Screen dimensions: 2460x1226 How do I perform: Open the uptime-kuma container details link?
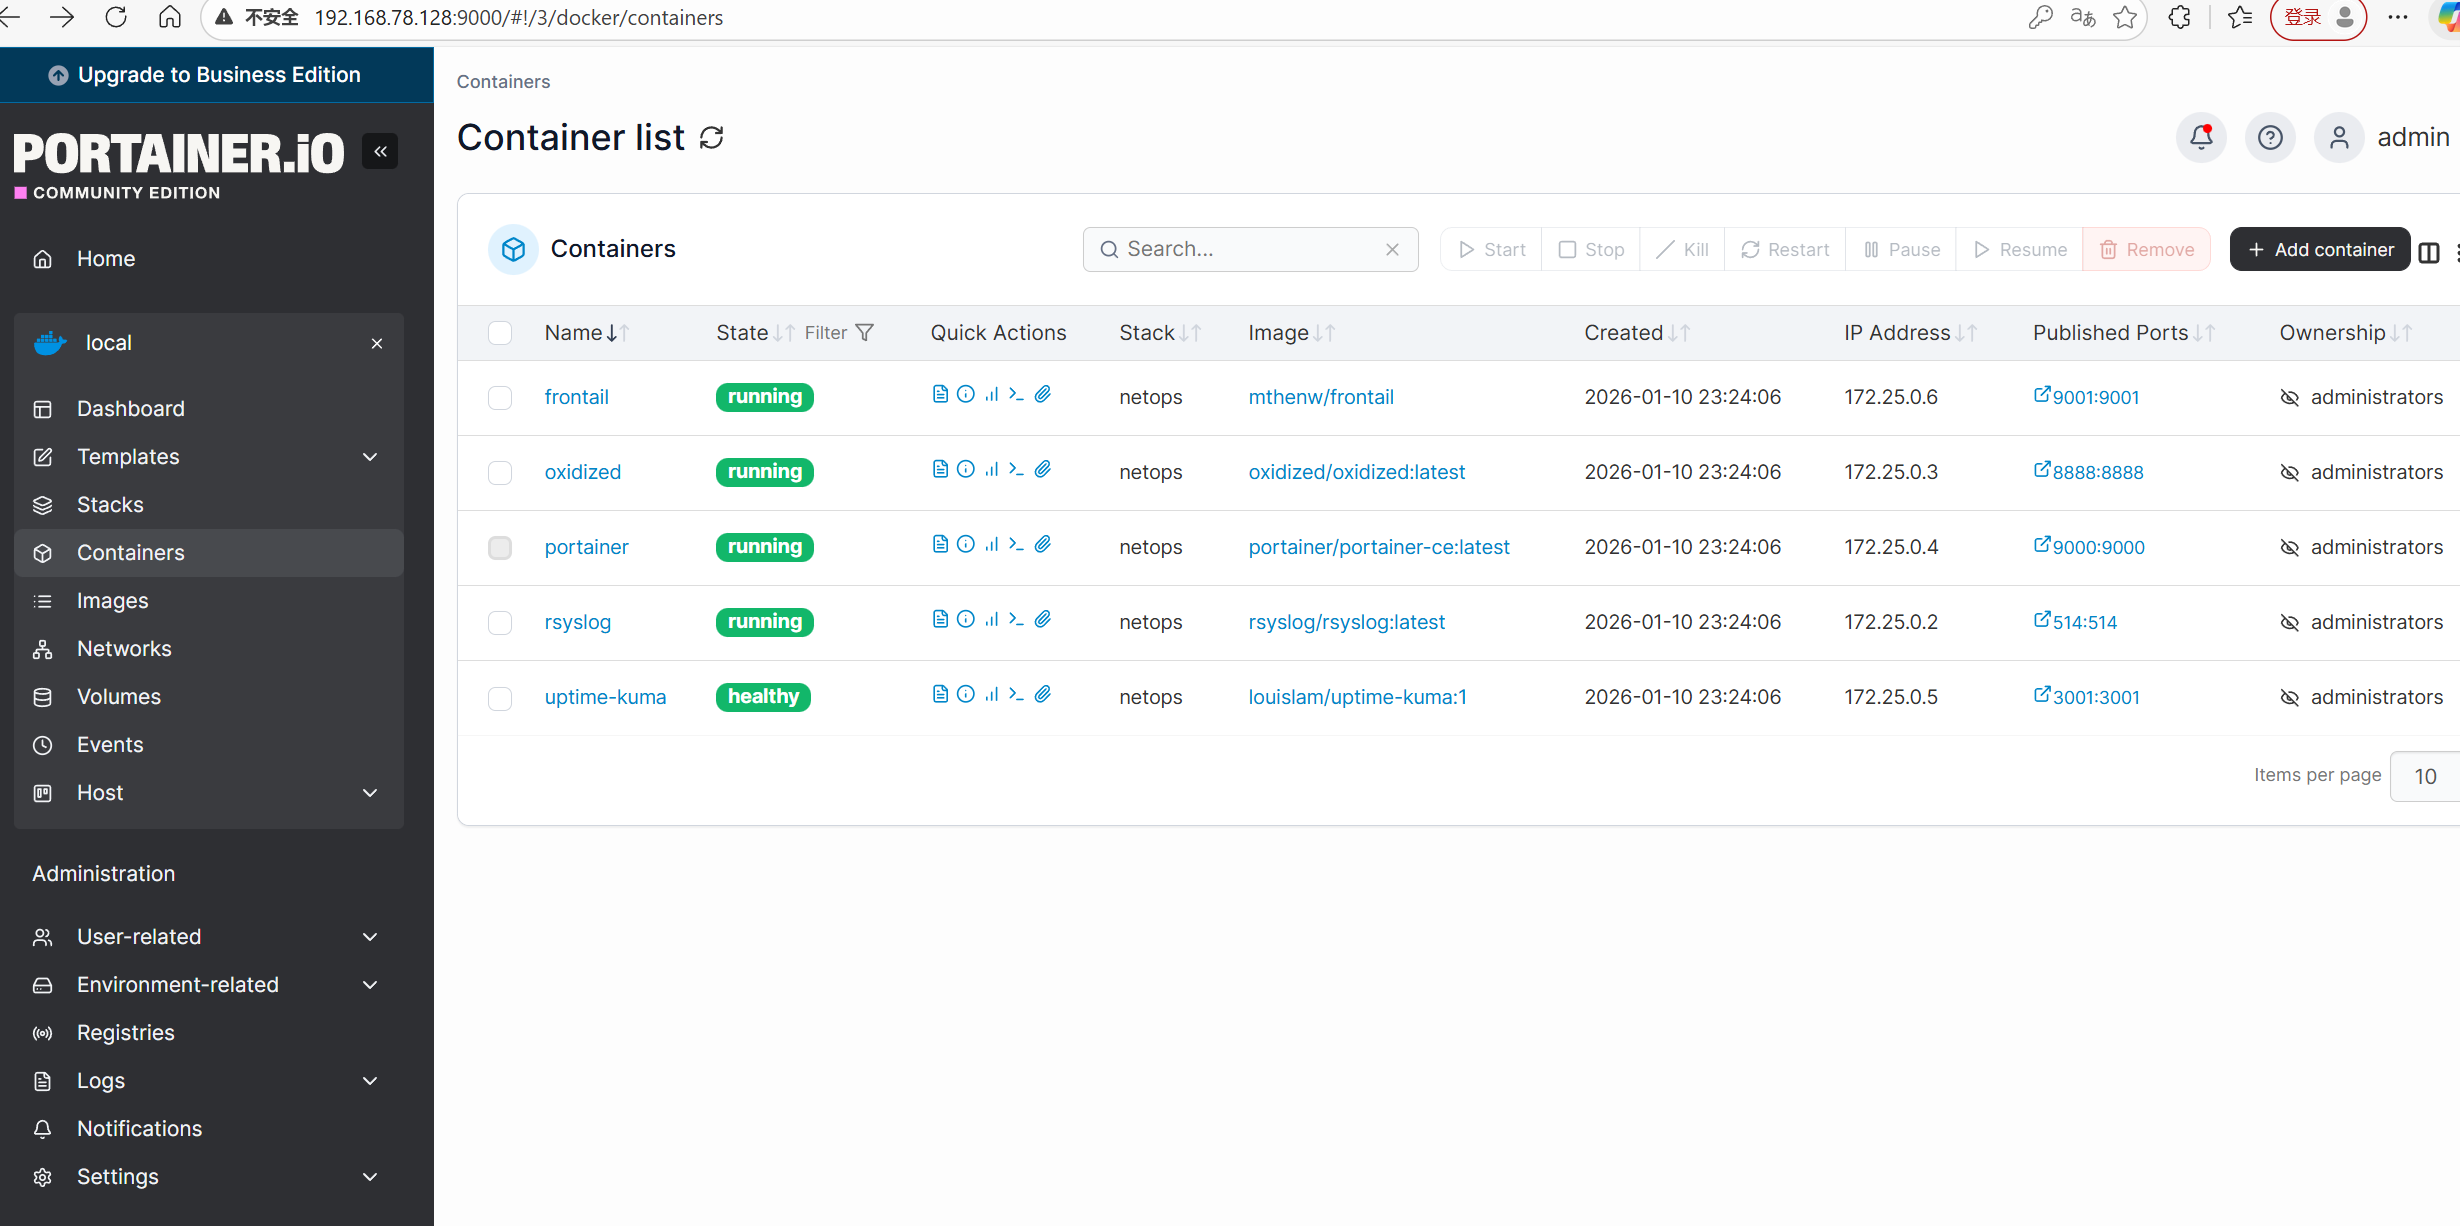(x=605, y=697)
